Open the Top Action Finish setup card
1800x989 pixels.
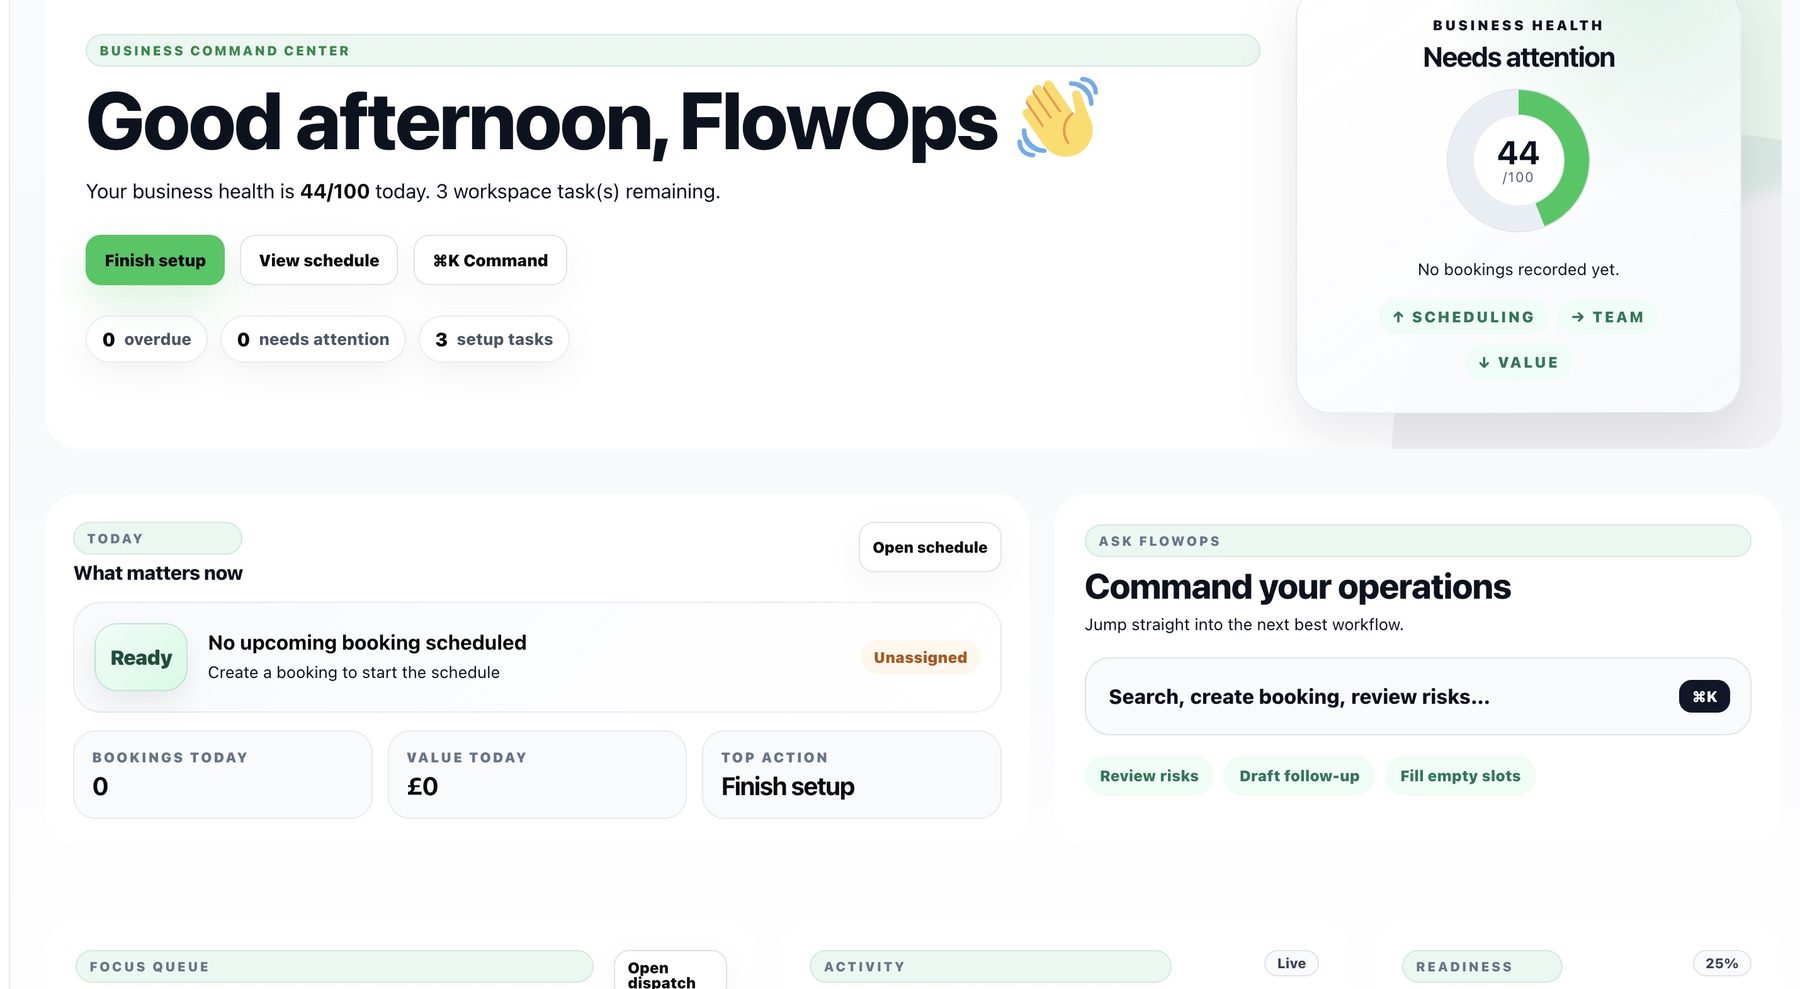coord(852,774)
